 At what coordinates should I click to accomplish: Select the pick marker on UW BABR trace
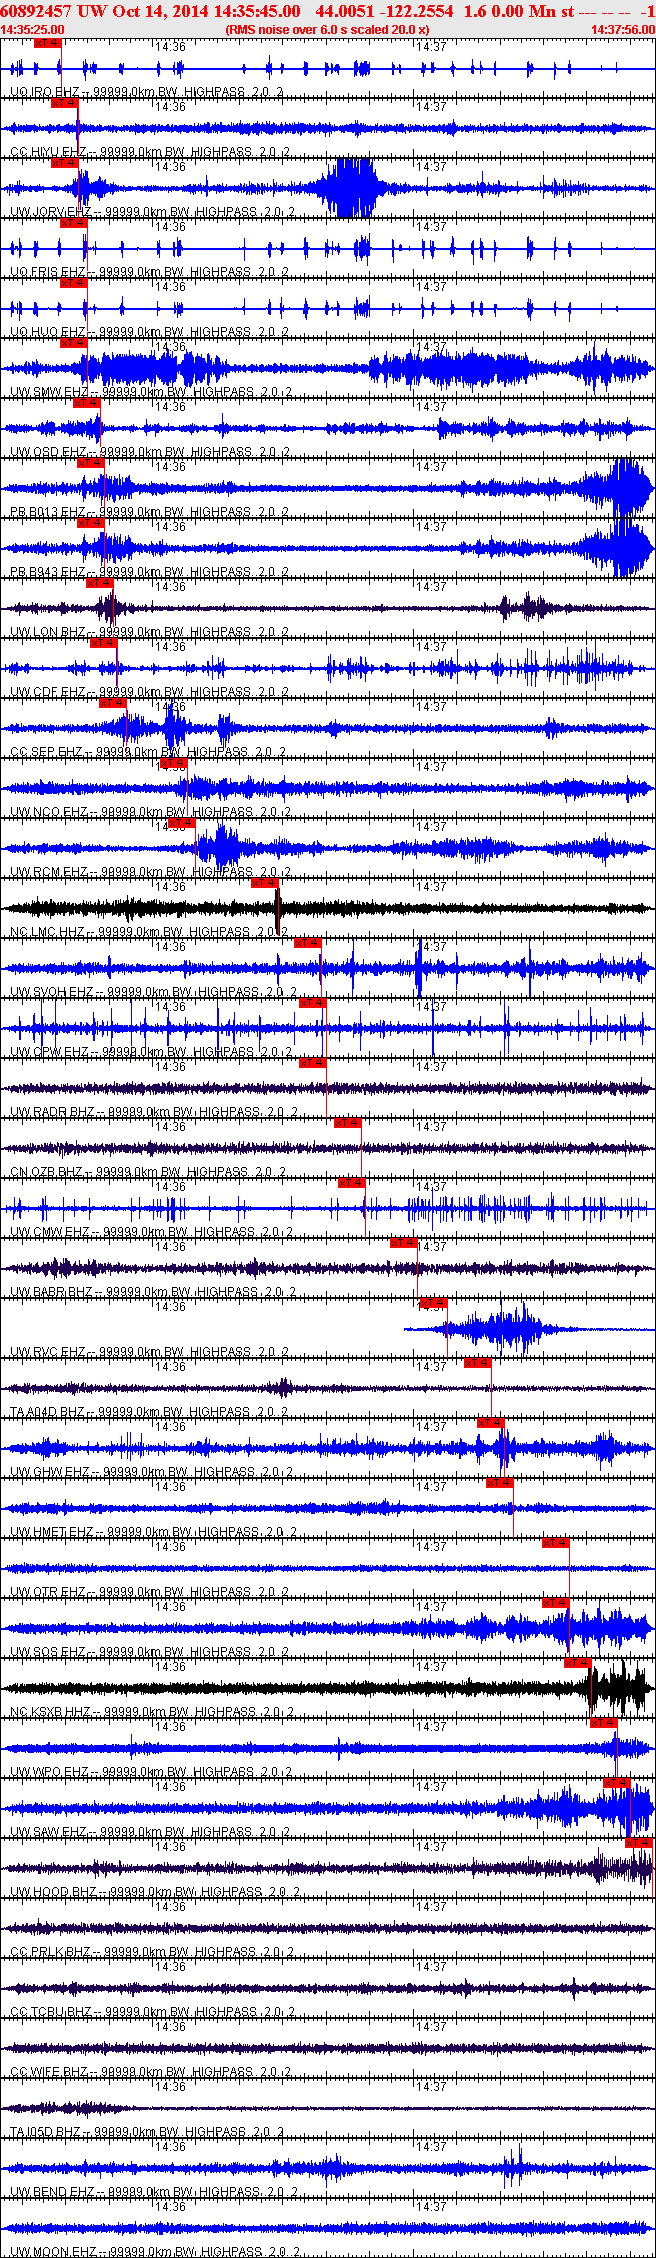(403, 1243)
